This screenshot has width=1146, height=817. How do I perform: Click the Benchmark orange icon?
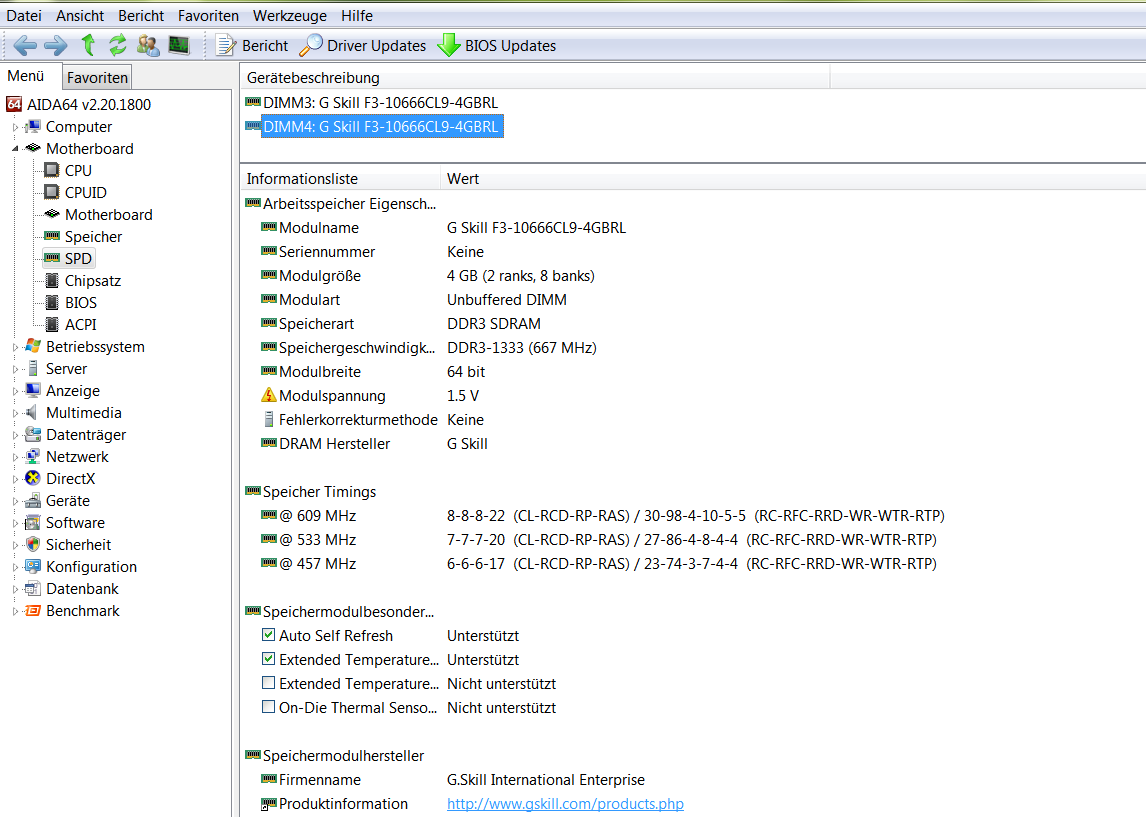[33, 610]
